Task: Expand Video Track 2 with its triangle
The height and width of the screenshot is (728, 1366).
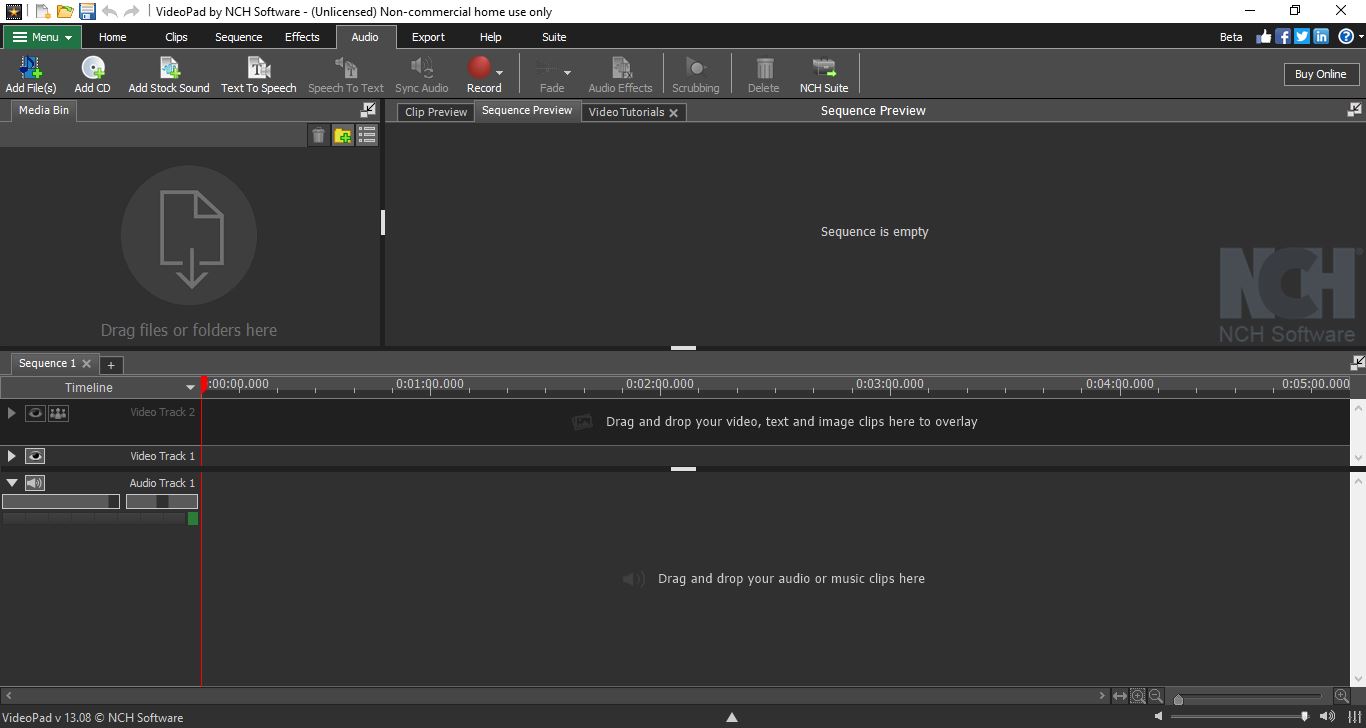Action: [12, 413]
